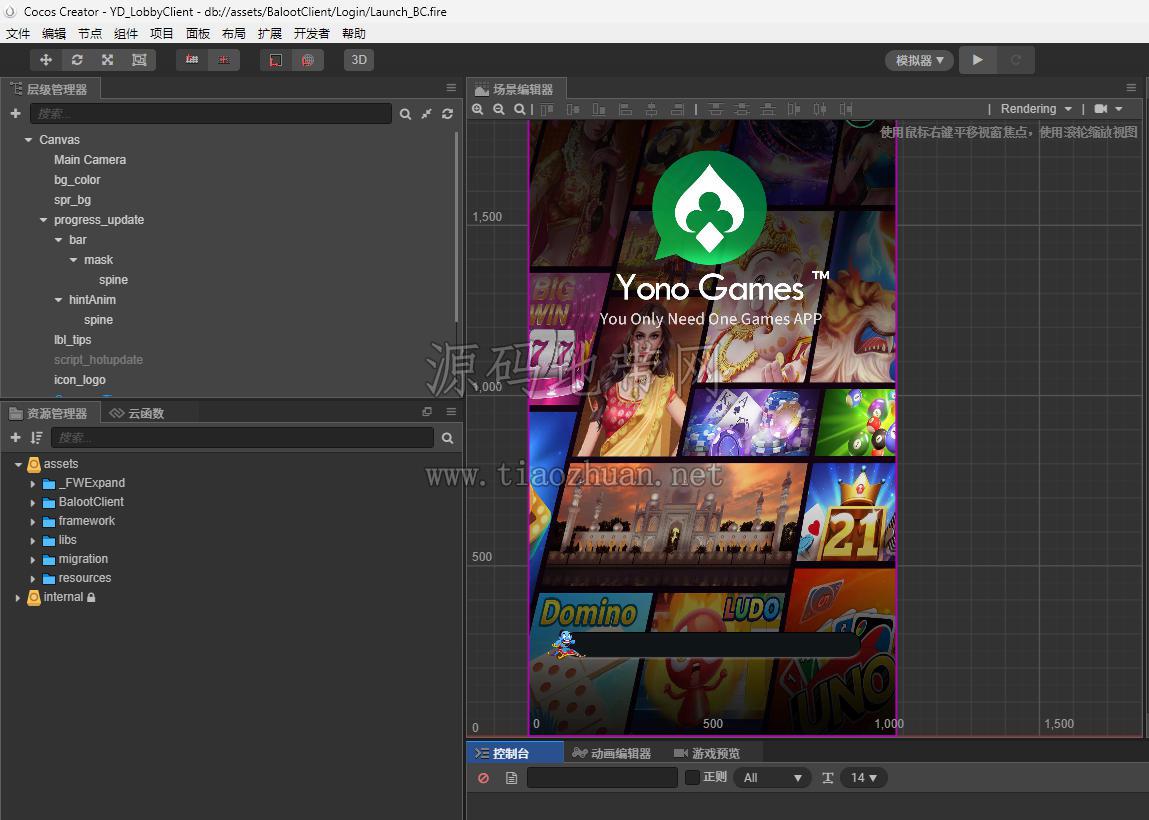Expand the BalootClient assets folder
Image resolution: width=1149 pixels, height=820 pixels.
(33, 503)
